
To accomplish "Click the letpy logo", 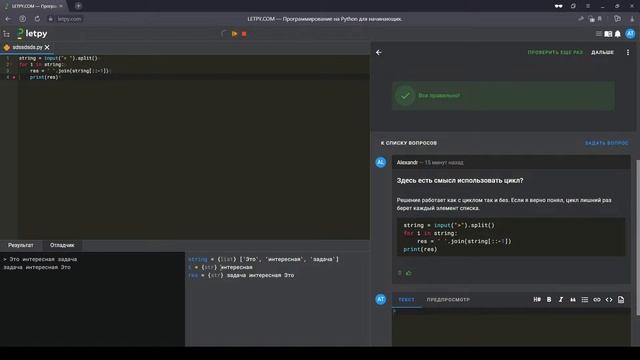I will 32,33.
